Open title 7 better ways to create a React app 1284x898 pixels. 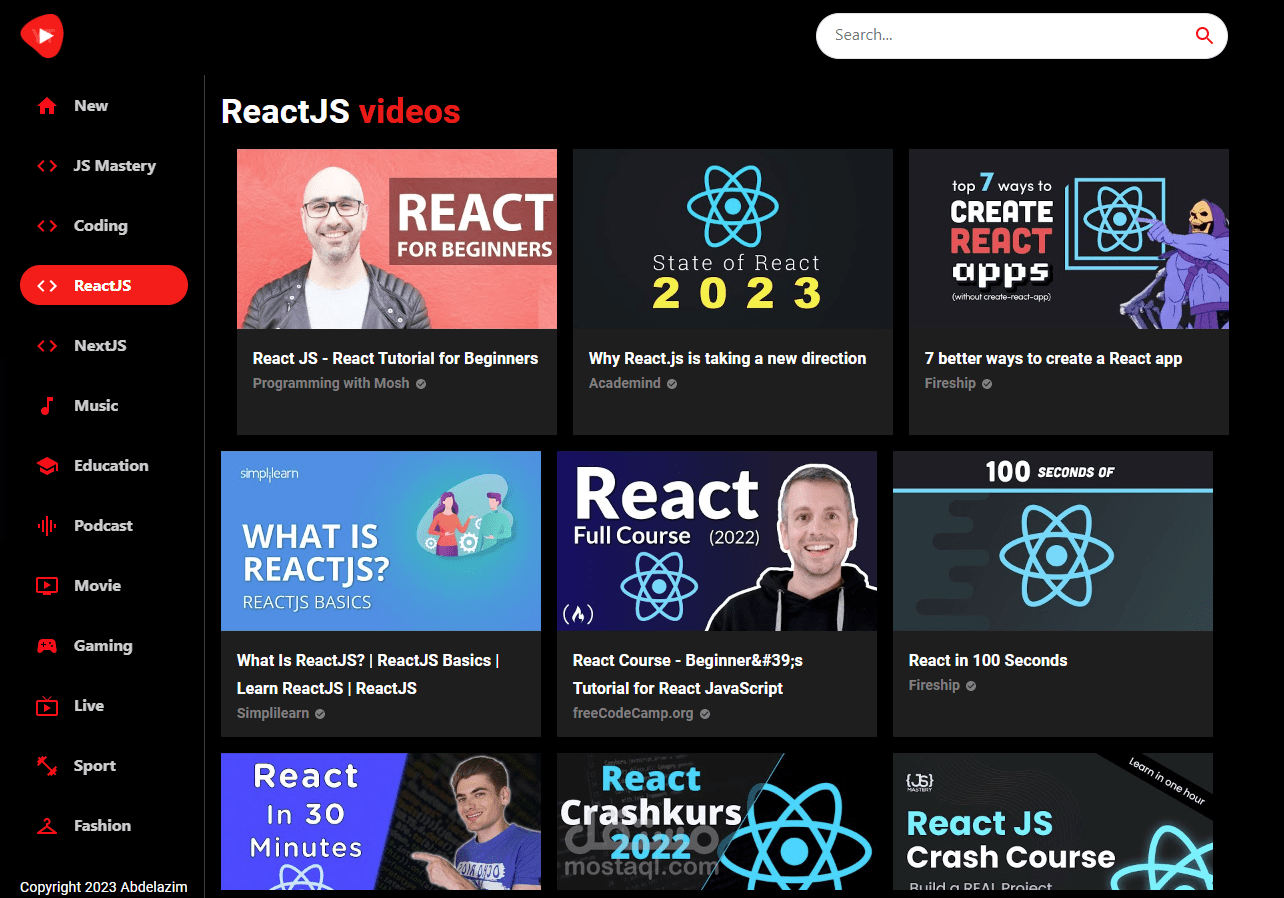click(1054, 358)
